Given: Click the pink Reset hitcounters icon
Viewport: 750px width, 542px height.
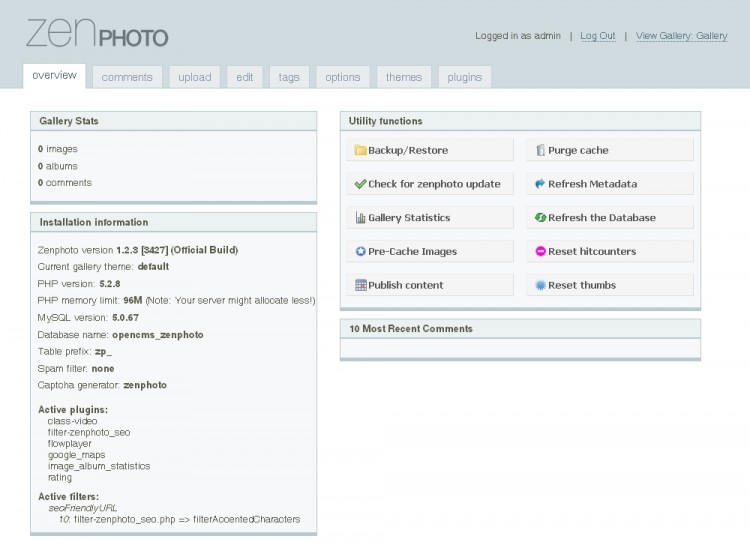Looking at the screenshot, I should pos(540,251).
